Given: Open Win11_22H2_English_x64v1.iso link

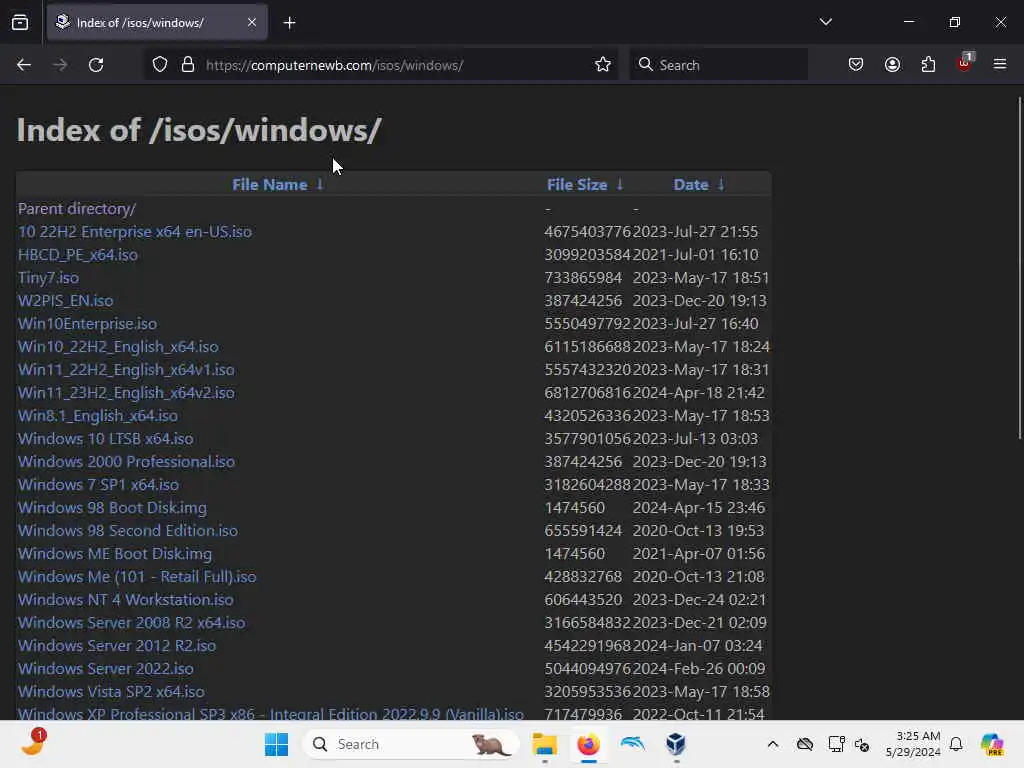Looking at the screenshot, I should pyautogui.click(x=126, y=370).
